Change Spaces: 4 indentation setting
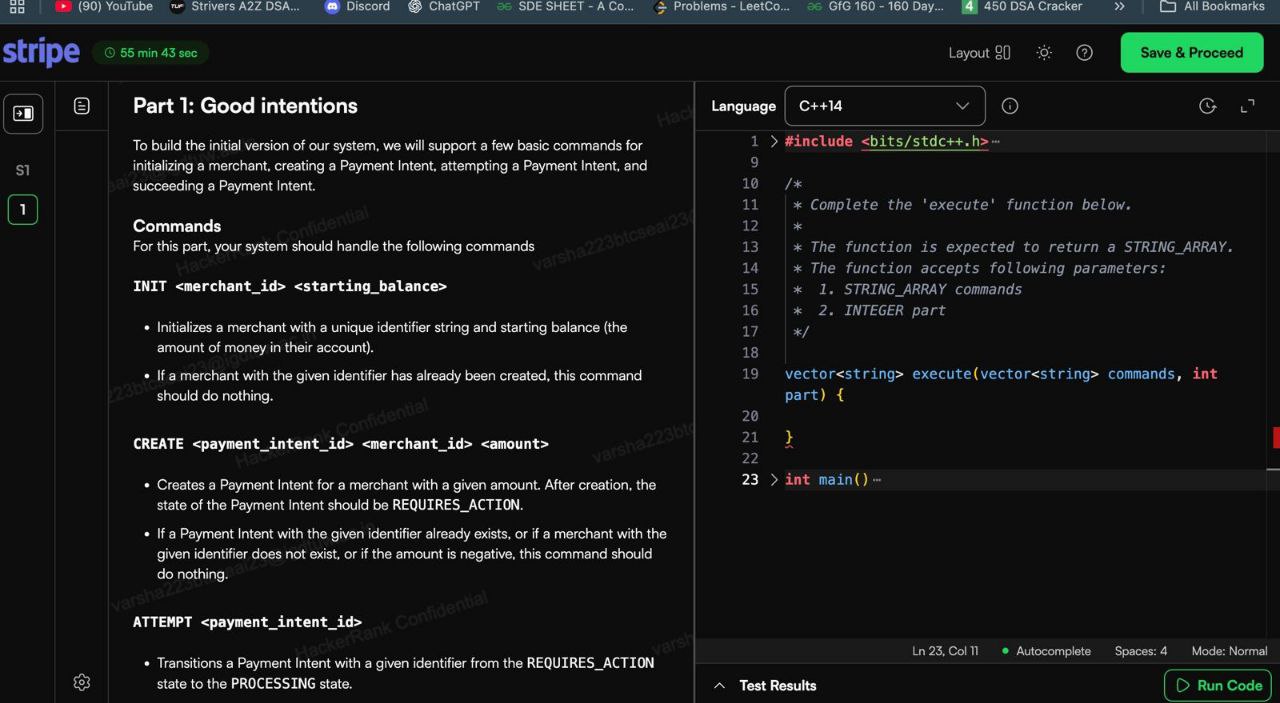Viewport: 1280px width, 703px height. pos(1140,651)
